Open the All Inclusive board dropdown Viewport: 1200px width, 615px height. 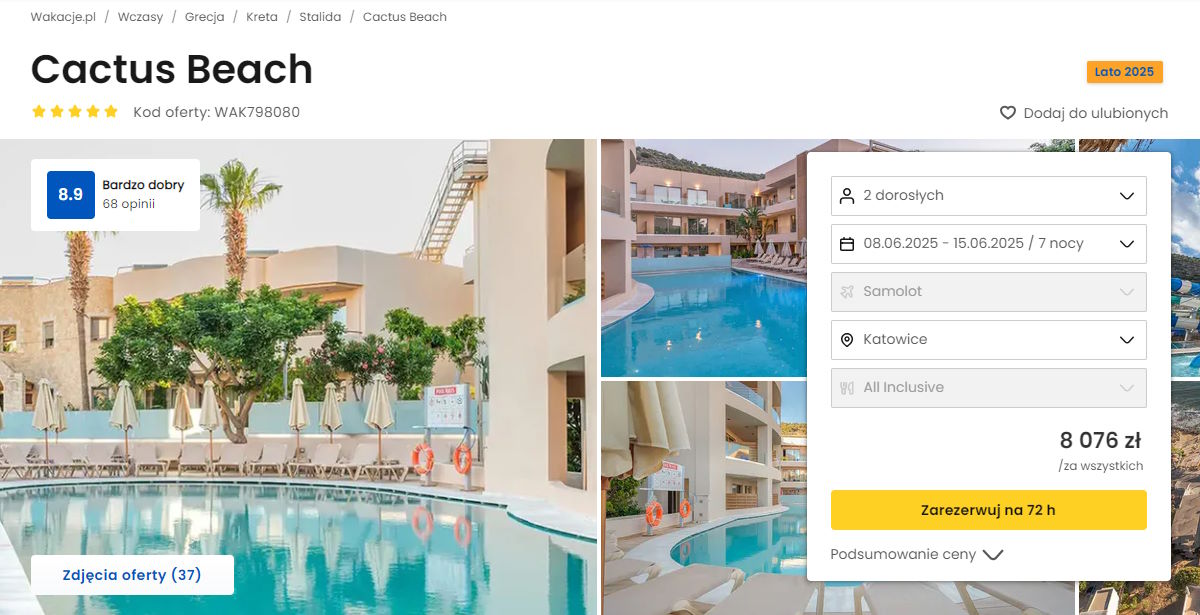(989, 388)
